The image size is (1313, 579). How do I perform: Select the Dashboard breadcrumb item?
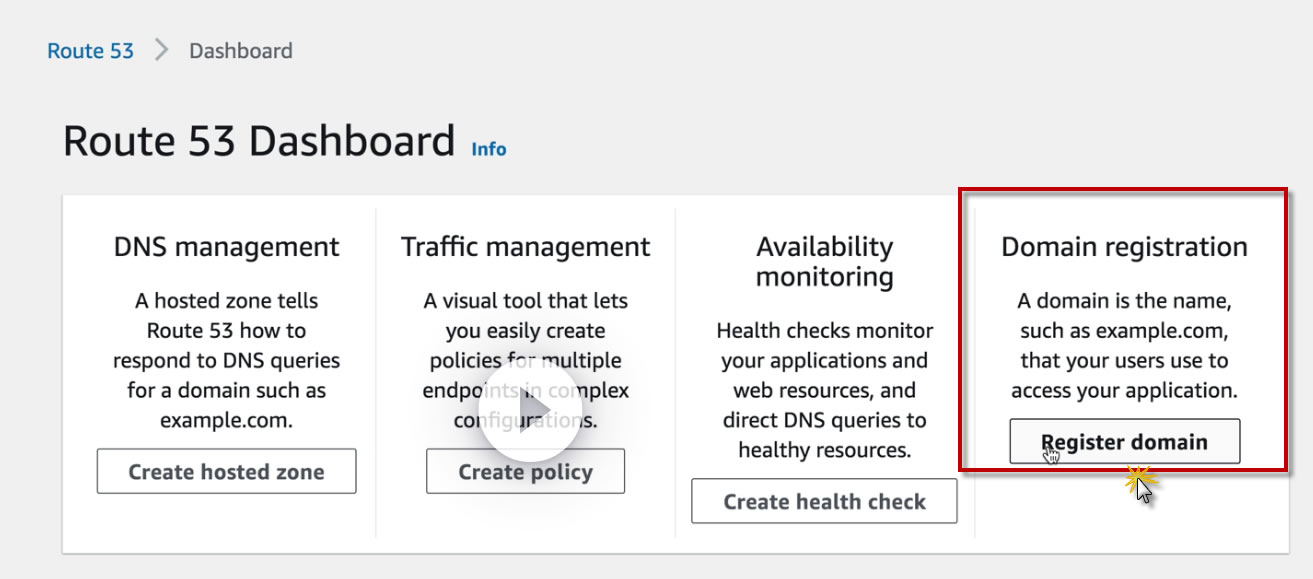tap(241, 51)
